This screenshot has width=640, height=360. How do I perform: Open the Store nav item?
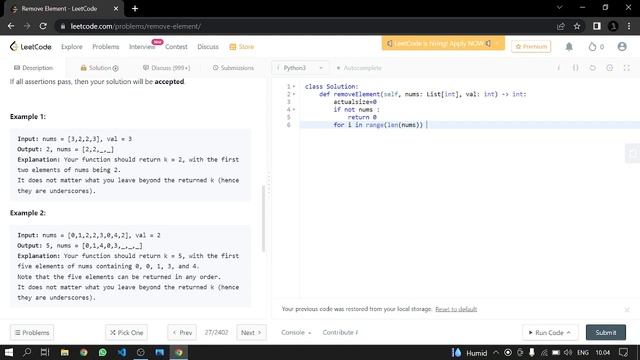click(x=242, y=47)
